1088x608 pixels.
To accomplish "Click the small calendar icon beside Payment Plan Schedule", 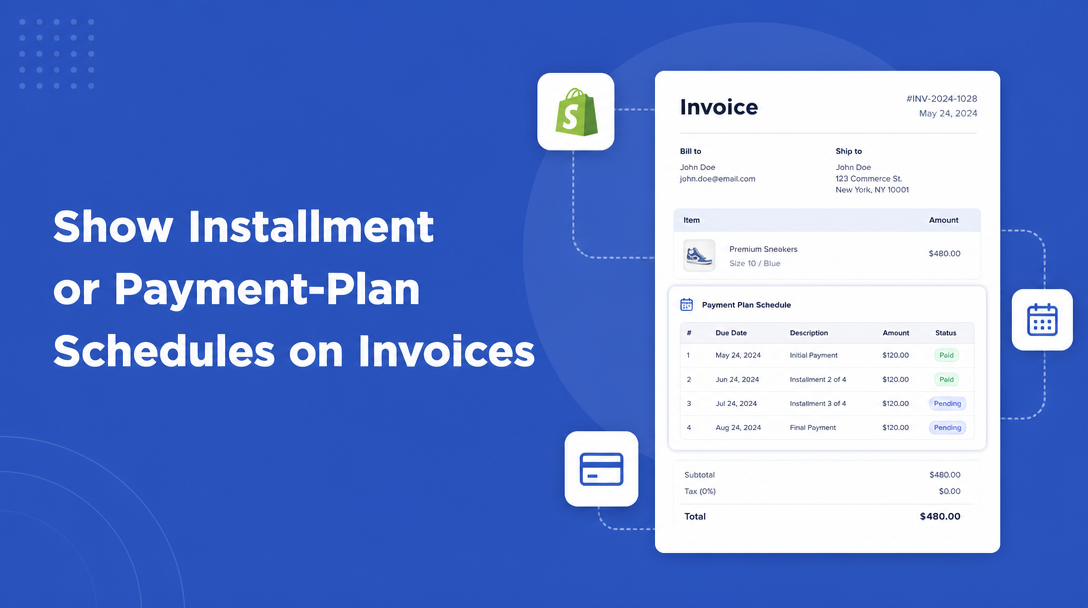I will [x=686, y=305].
